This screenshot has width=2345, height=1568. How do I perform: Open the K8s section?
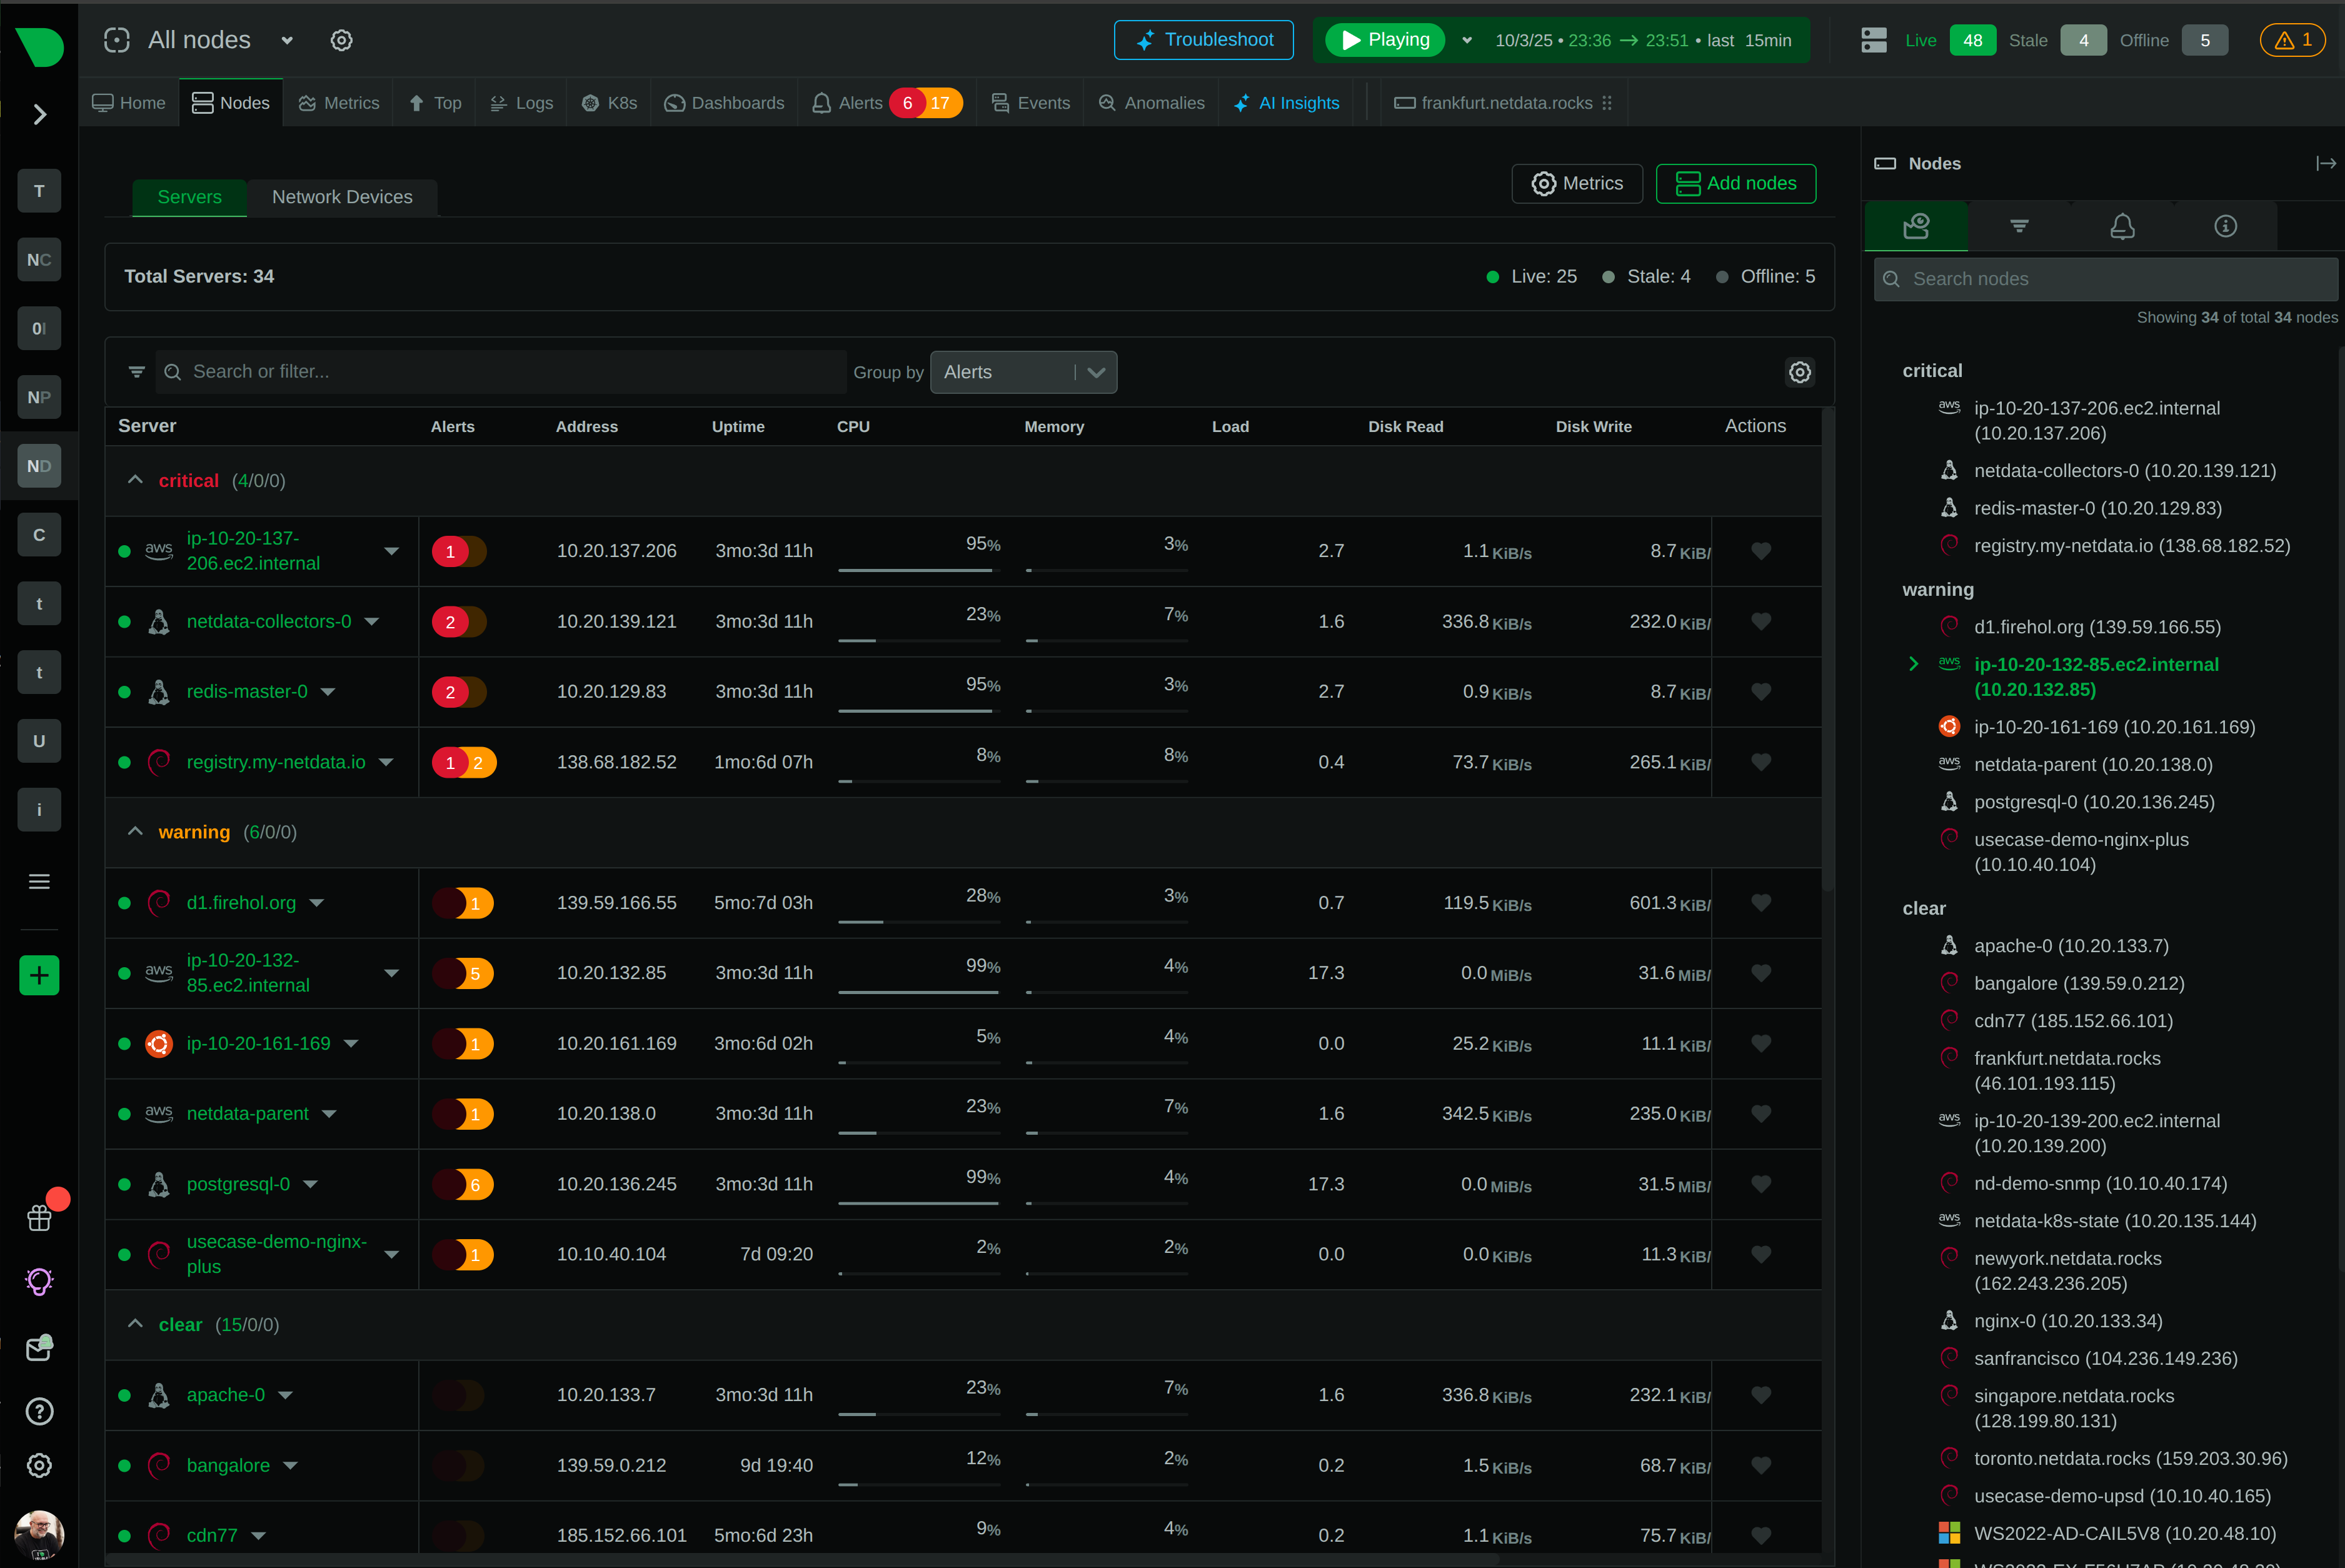tap(608, 102)
